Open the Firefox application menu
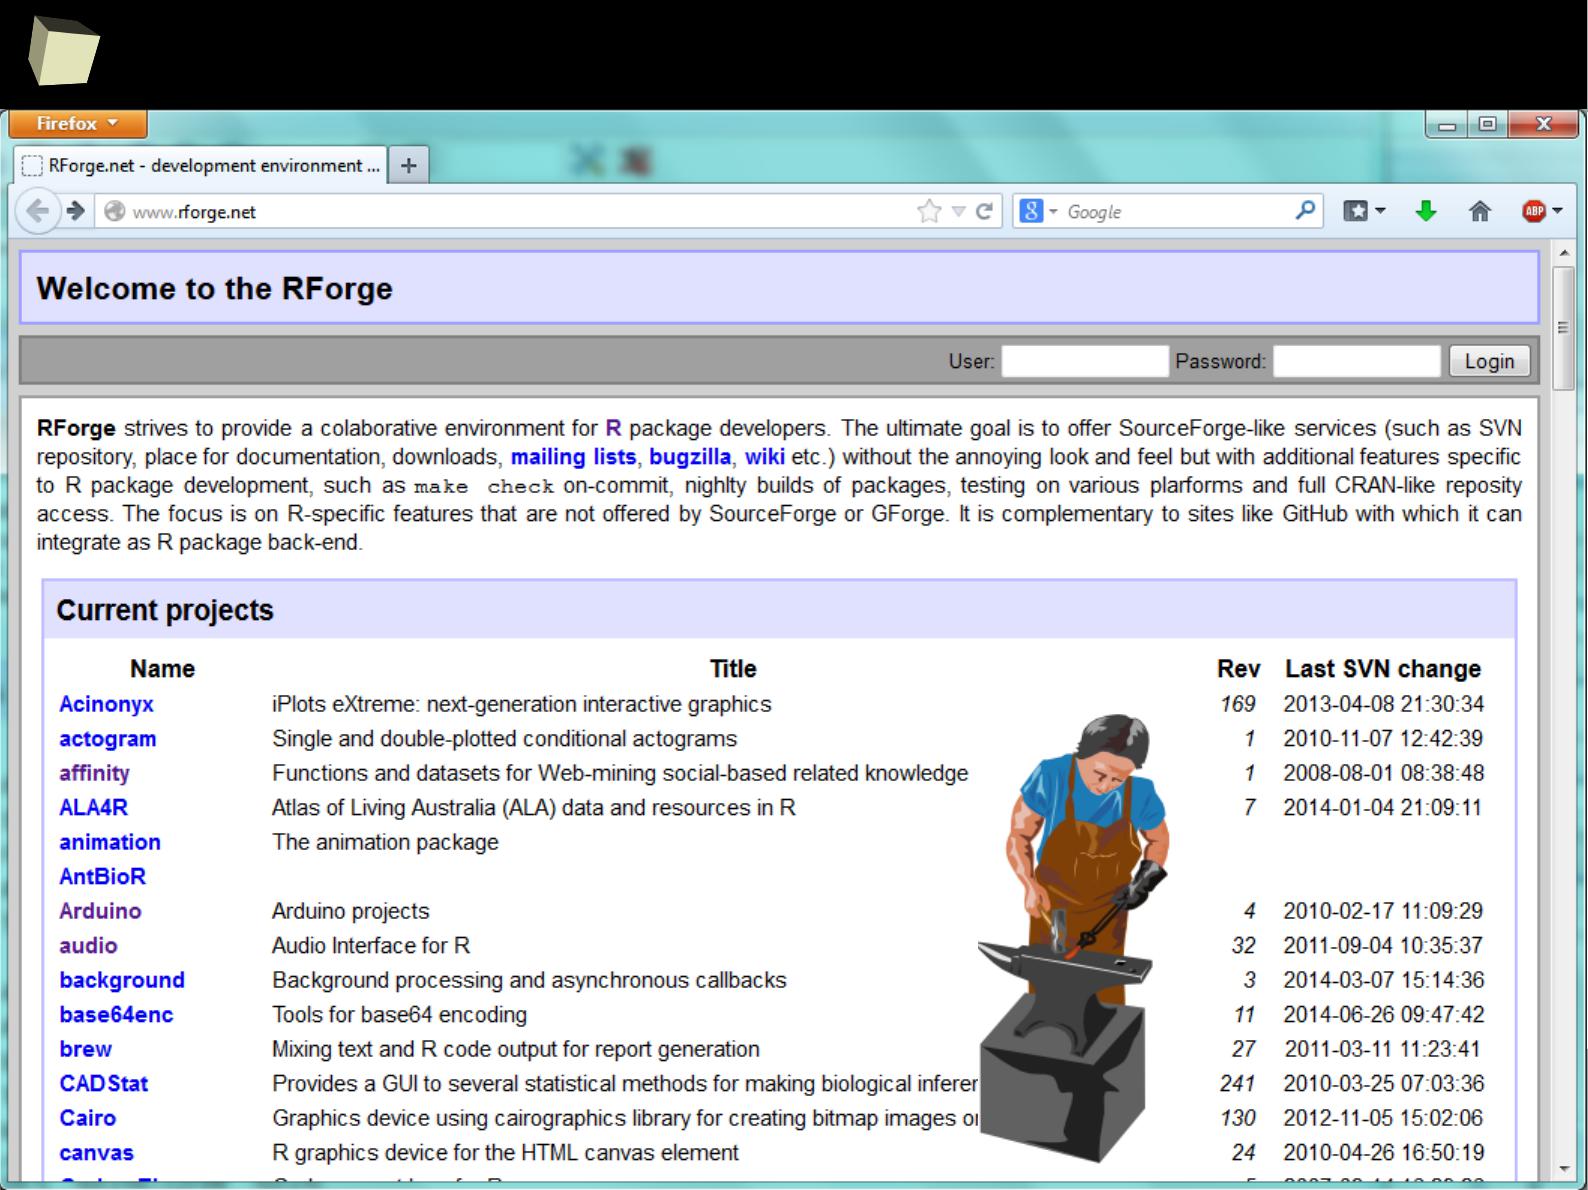This screenshot has width=1588, height=1190. (x=78, y=123)
